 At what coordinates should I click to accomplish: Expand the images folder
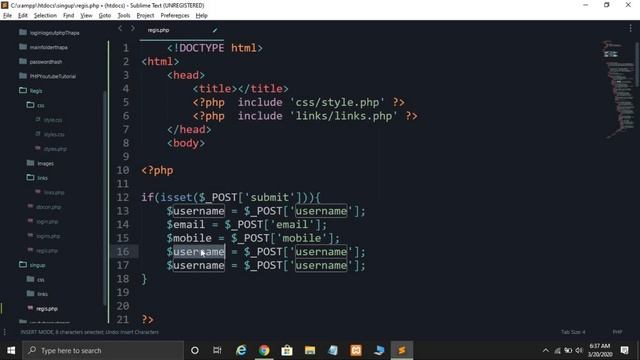click(x=40, y=163)
